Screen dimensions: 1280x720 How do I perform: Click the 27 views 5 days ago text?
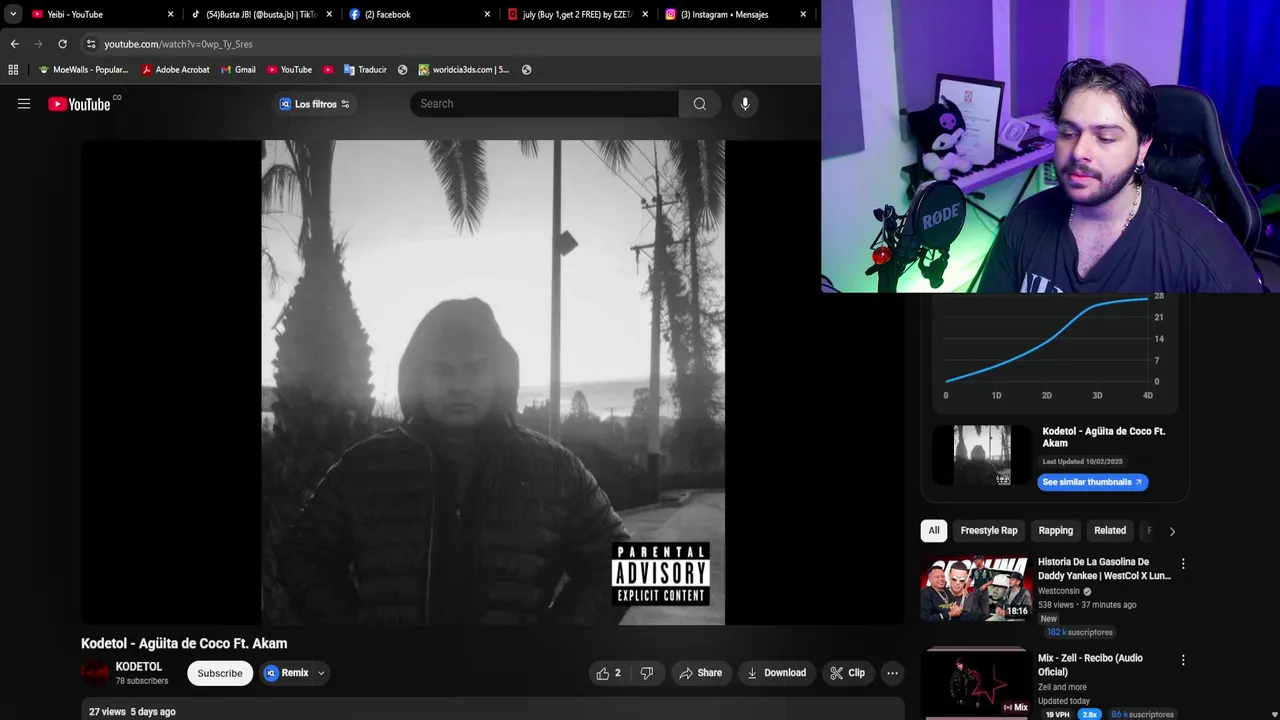tap(132, 712)
